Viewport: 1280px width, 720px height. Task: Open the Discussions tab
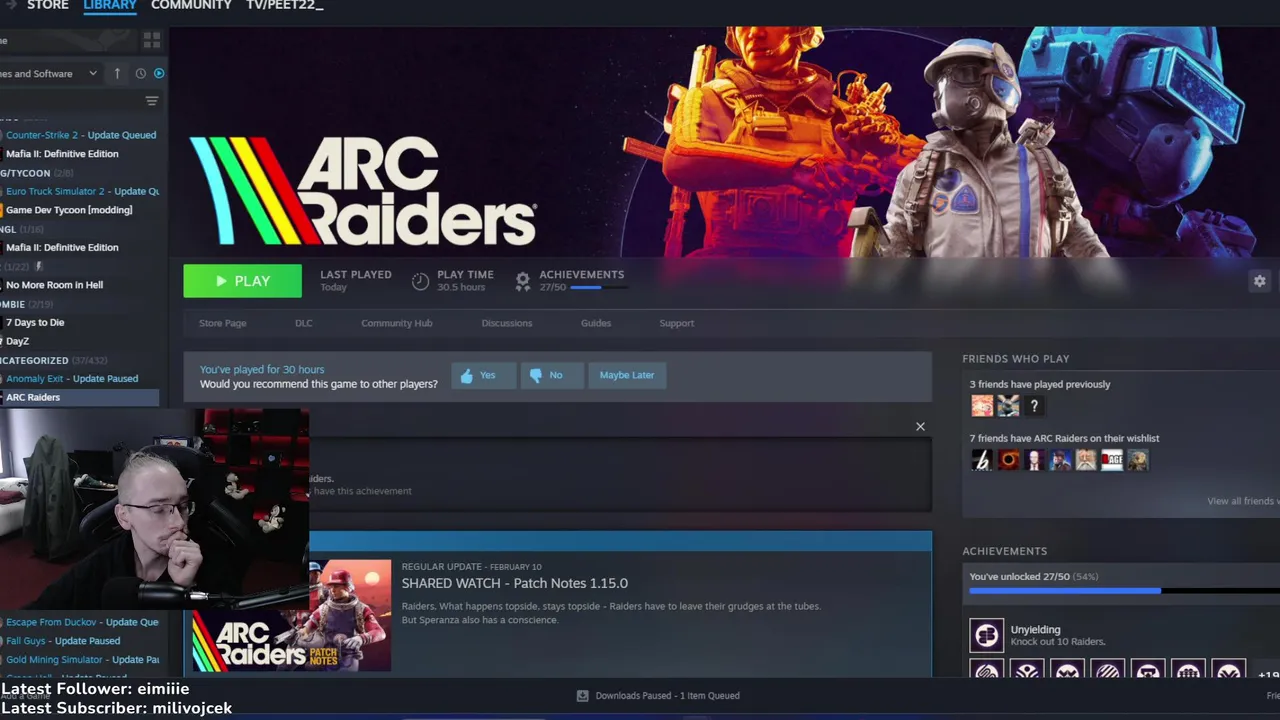coord(507,323)
